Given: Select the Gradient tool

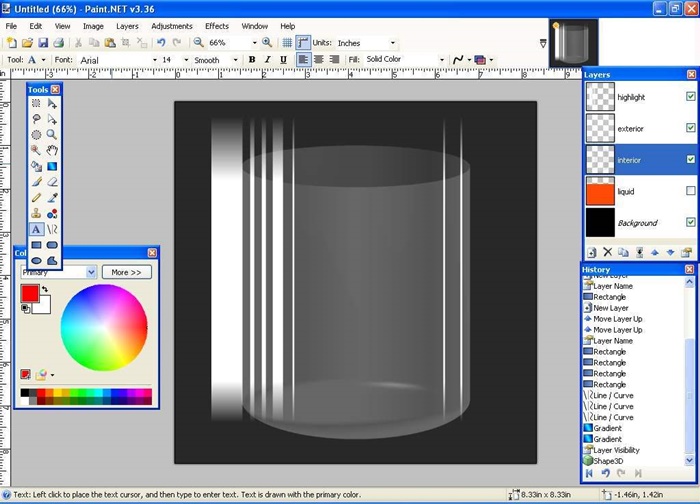Looking at the screenshot, I should click(52, 166).
